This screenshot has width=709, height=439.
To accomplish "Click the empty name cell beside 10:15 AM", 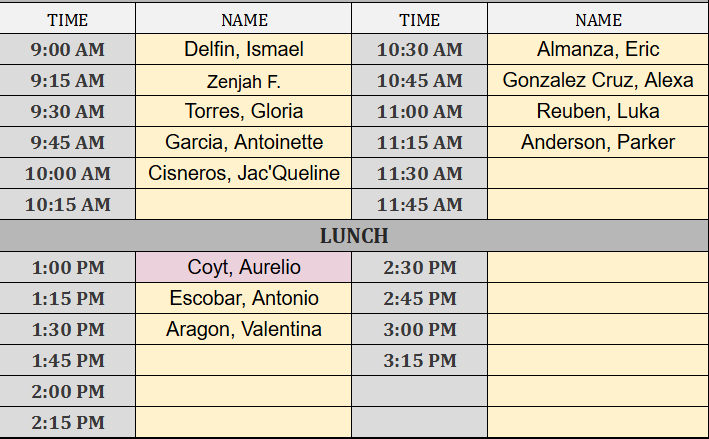I will 244,204.
